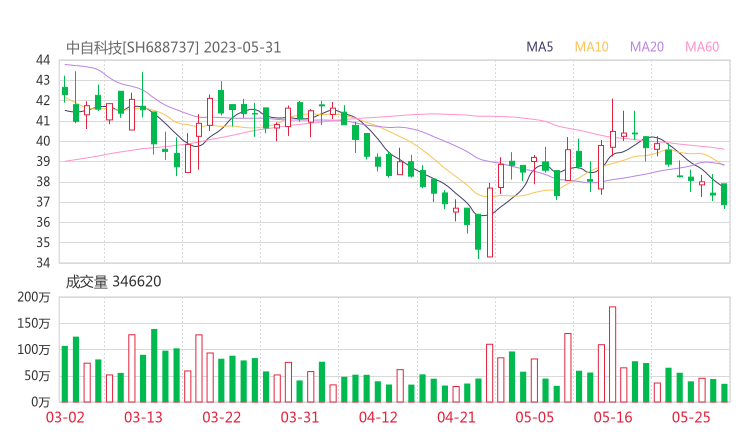Click the 34 price axis label
The width and height of the screenshot is (740, 440).
click(43, 262)
